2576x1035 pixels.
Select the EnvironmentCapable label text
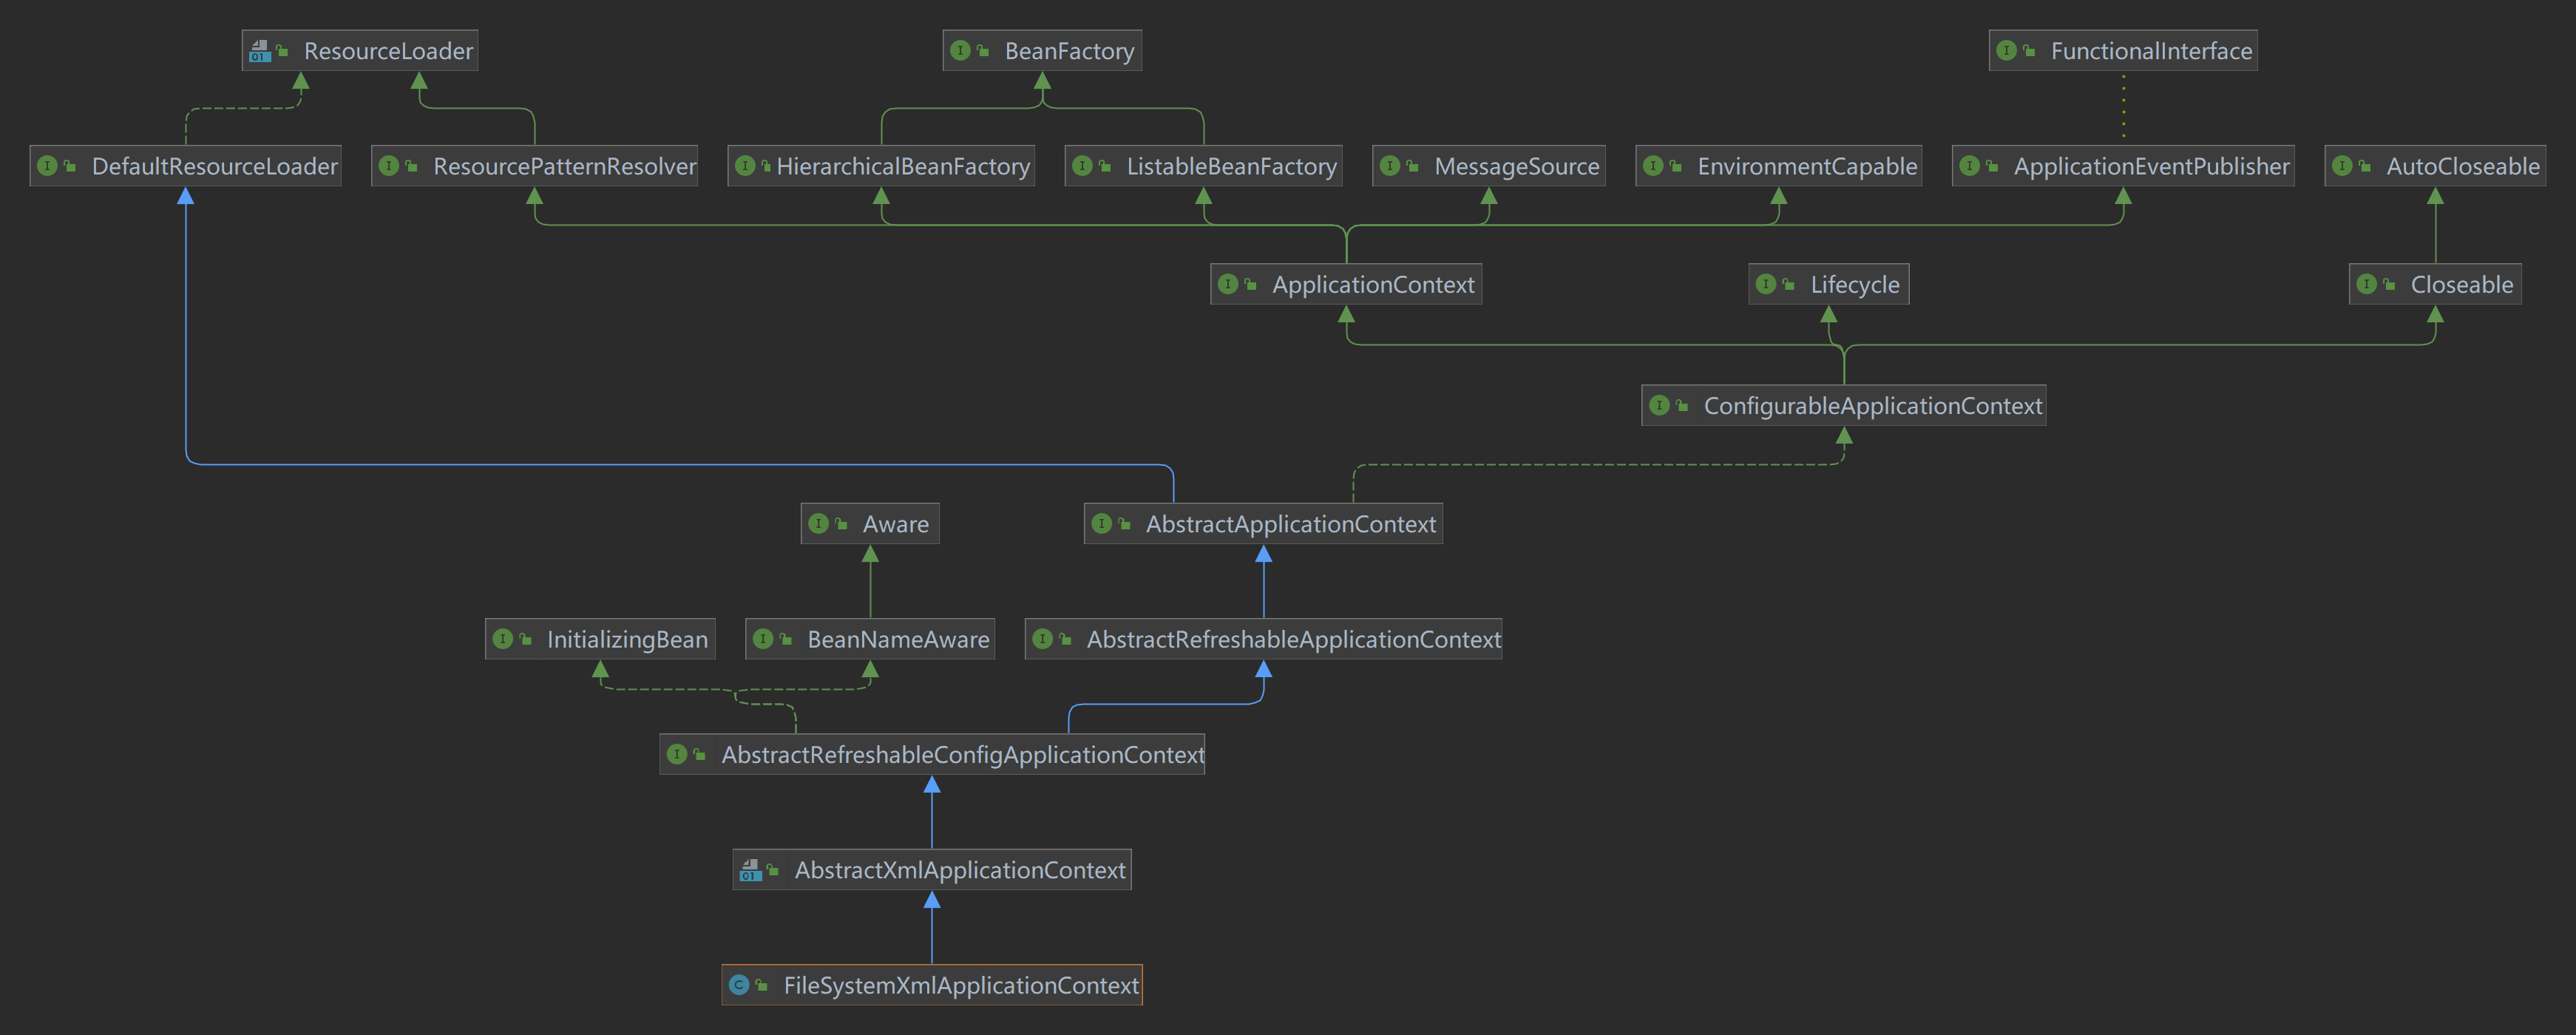click(1807, 167)
